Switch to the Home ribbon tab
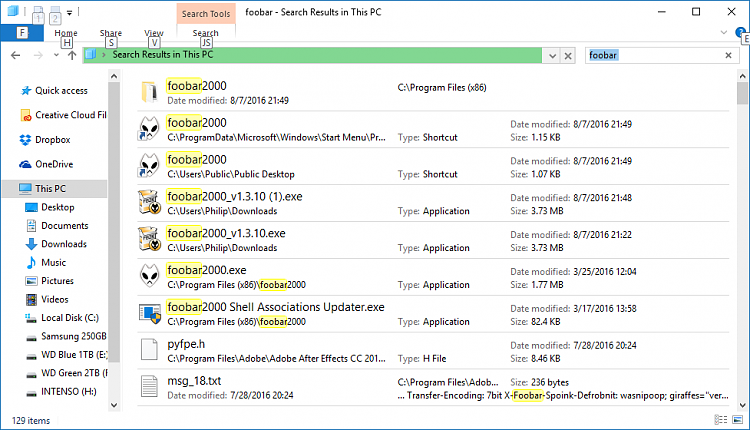This screenshot has width=750, height=430. click(x=66, y=33)
